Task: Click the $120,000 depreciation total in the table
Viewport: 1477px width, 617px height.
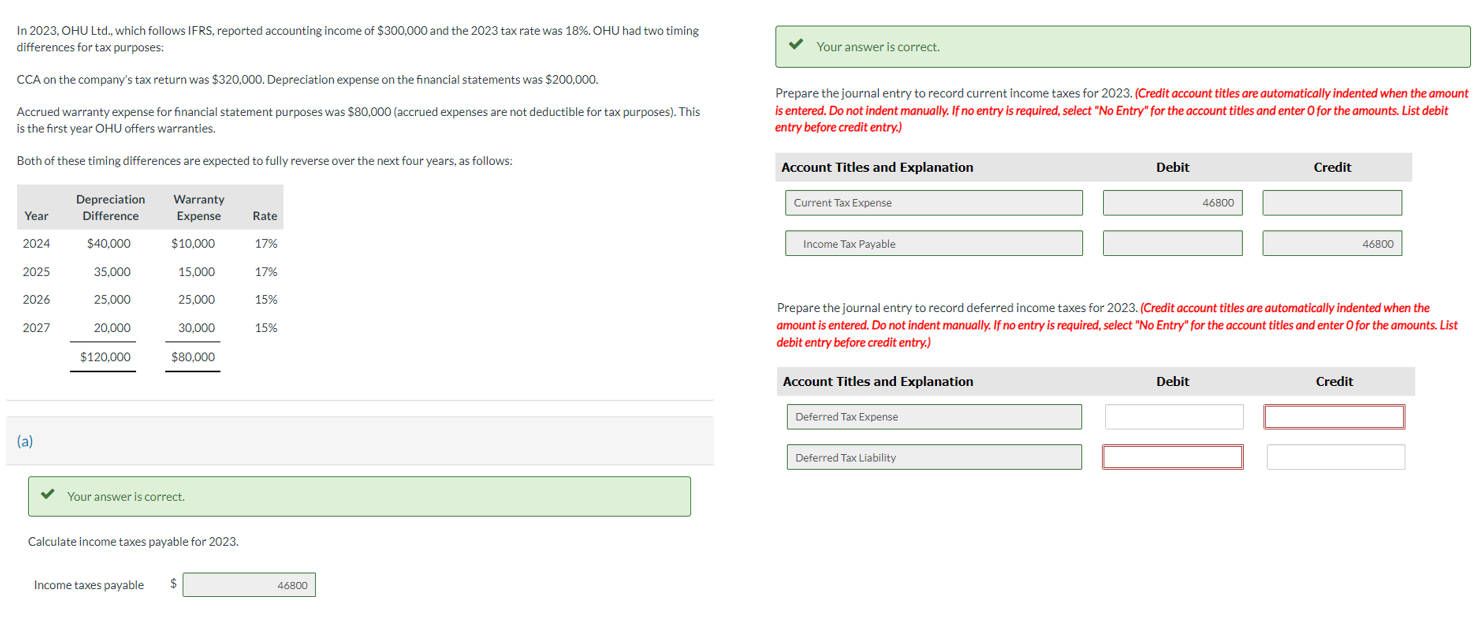Action: [103, 356]
